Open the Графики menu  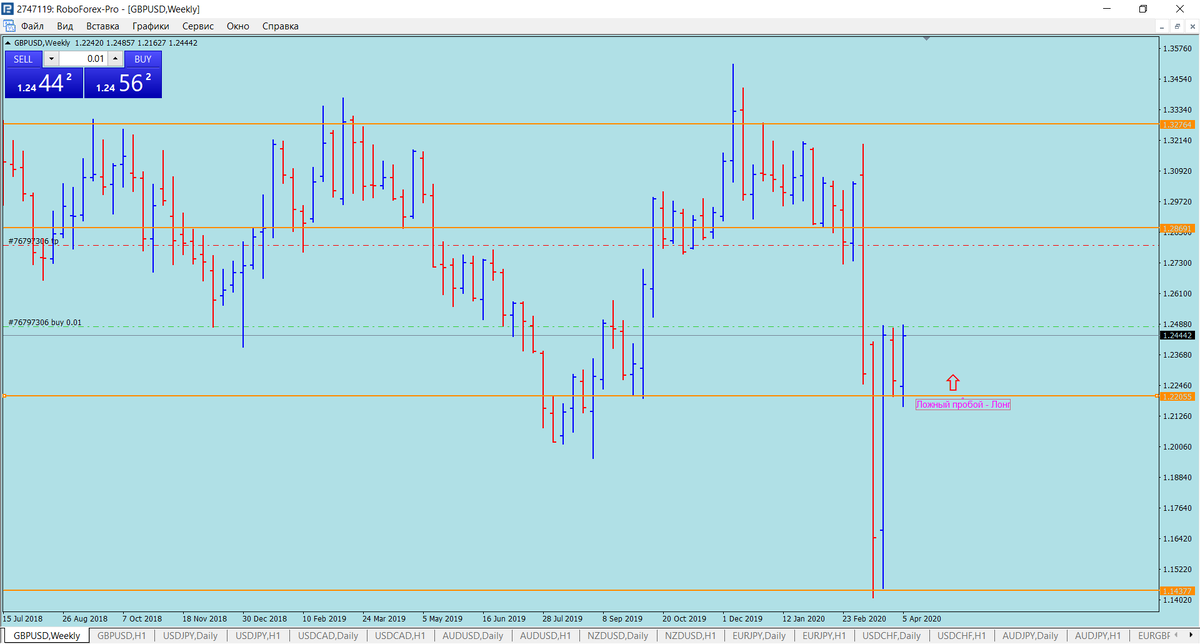[x=150, y=26]
